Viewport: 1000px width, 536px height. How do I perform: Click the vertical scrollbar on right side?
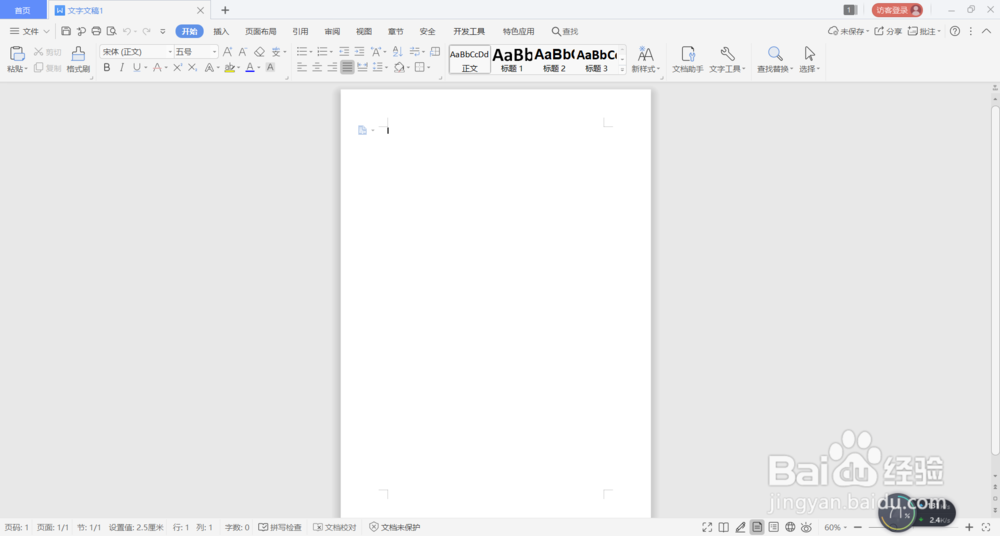[x=995, y=279]
